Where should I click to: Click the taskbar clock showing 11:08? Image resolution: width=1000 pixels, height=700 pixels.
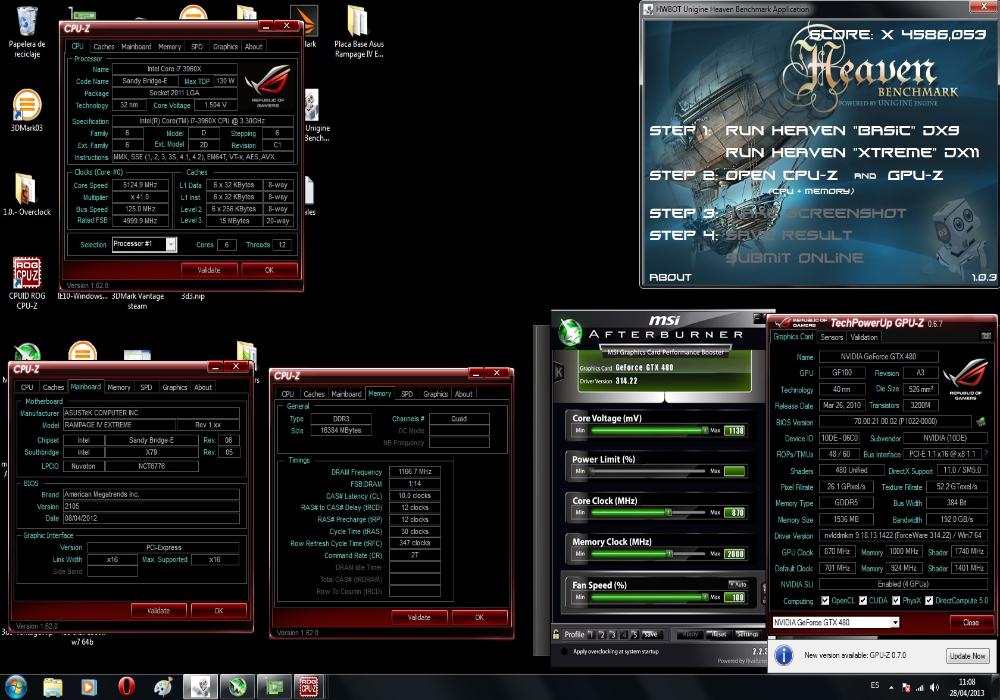tap(967, 687)
